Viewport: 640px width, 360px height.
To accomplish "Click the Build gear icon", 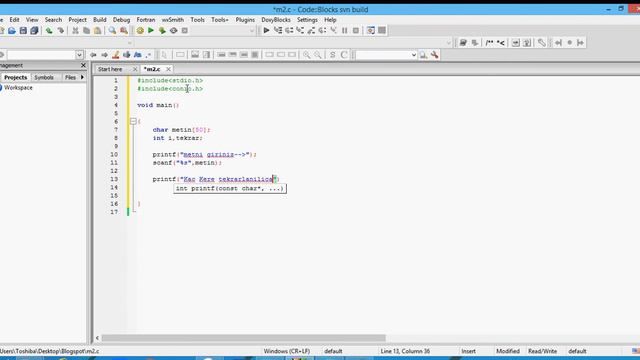I will point(140,31).
